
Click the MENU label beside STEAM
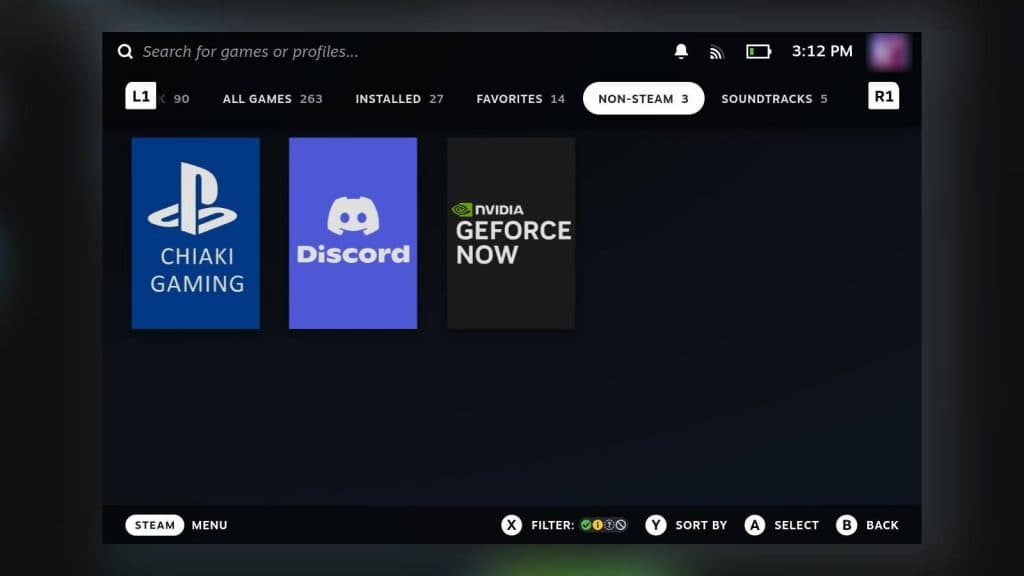coord(210,525)
